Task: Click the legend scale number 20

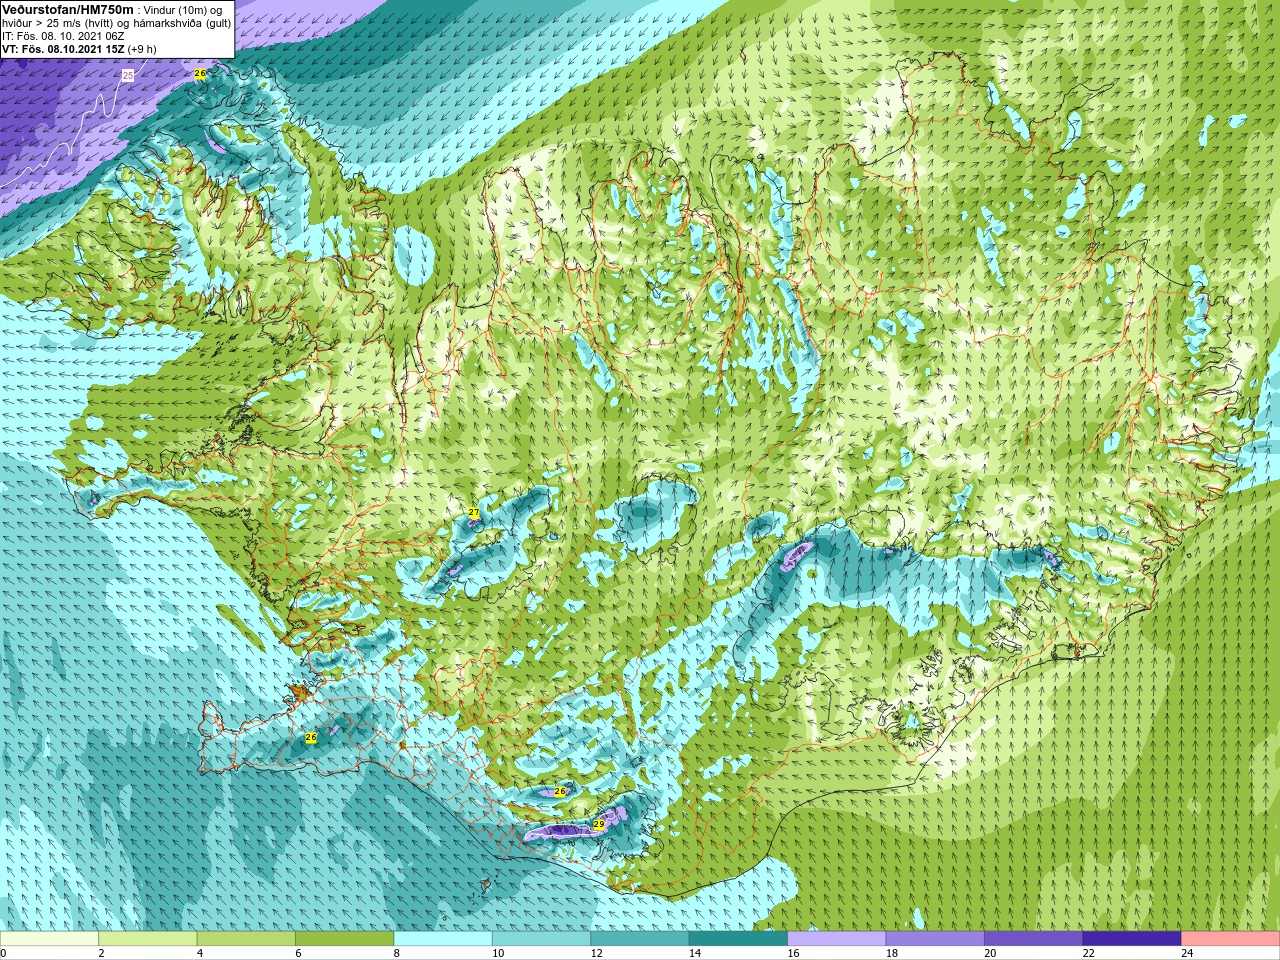Action: tap(990, 953)
